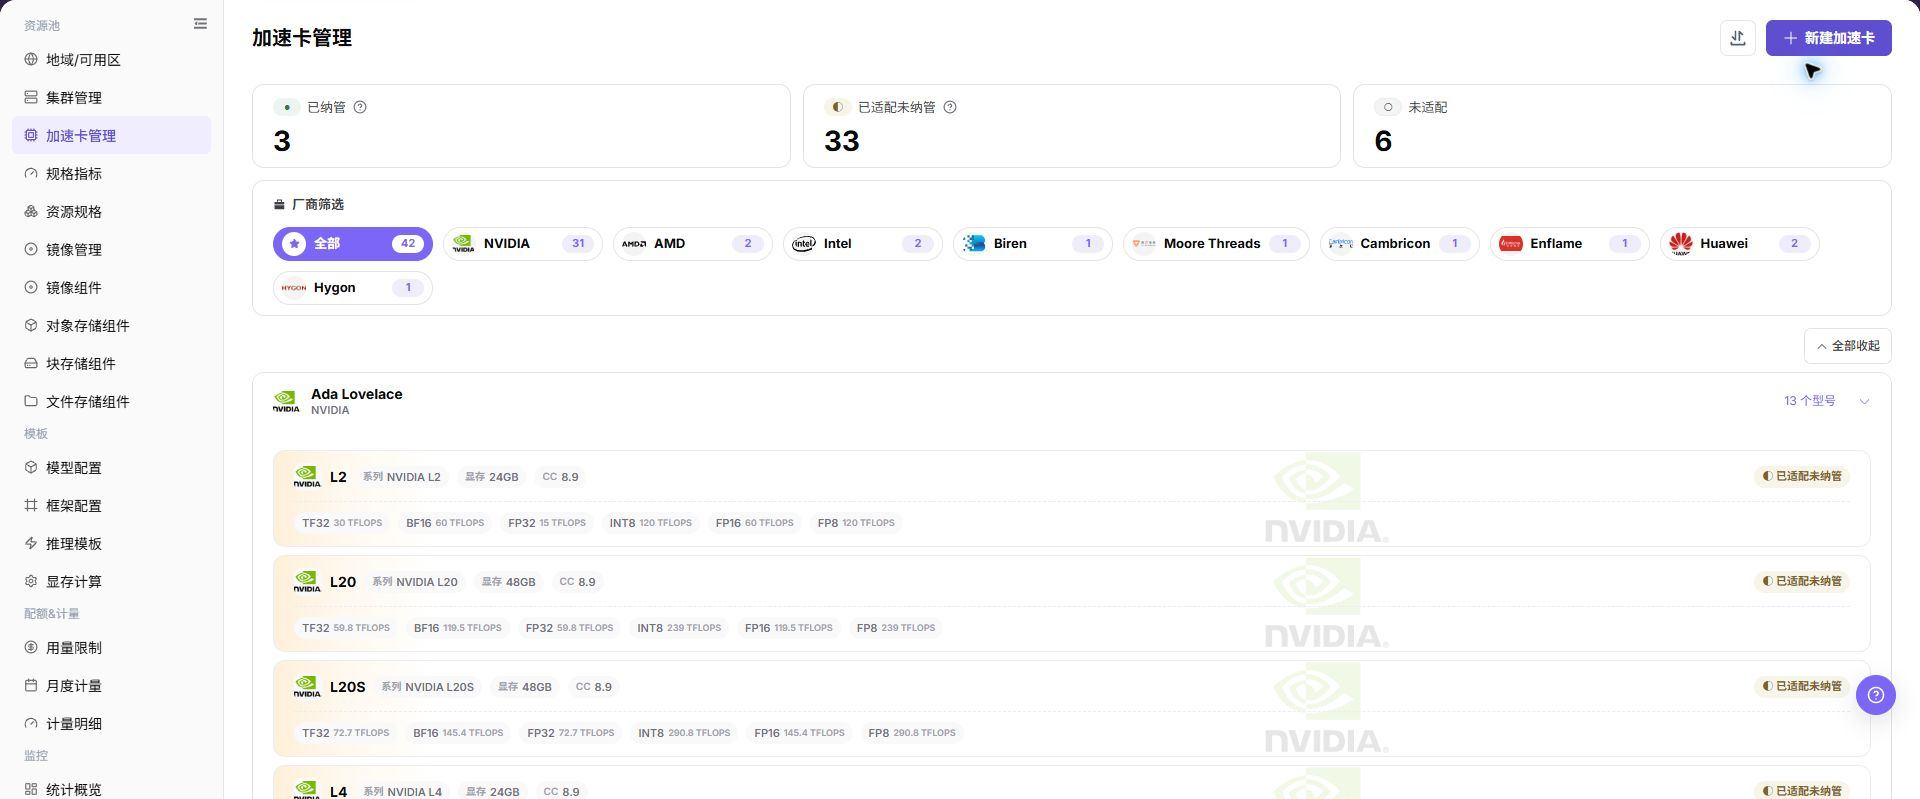
Task: Open the floating help button
Action: pos(1876,695)
